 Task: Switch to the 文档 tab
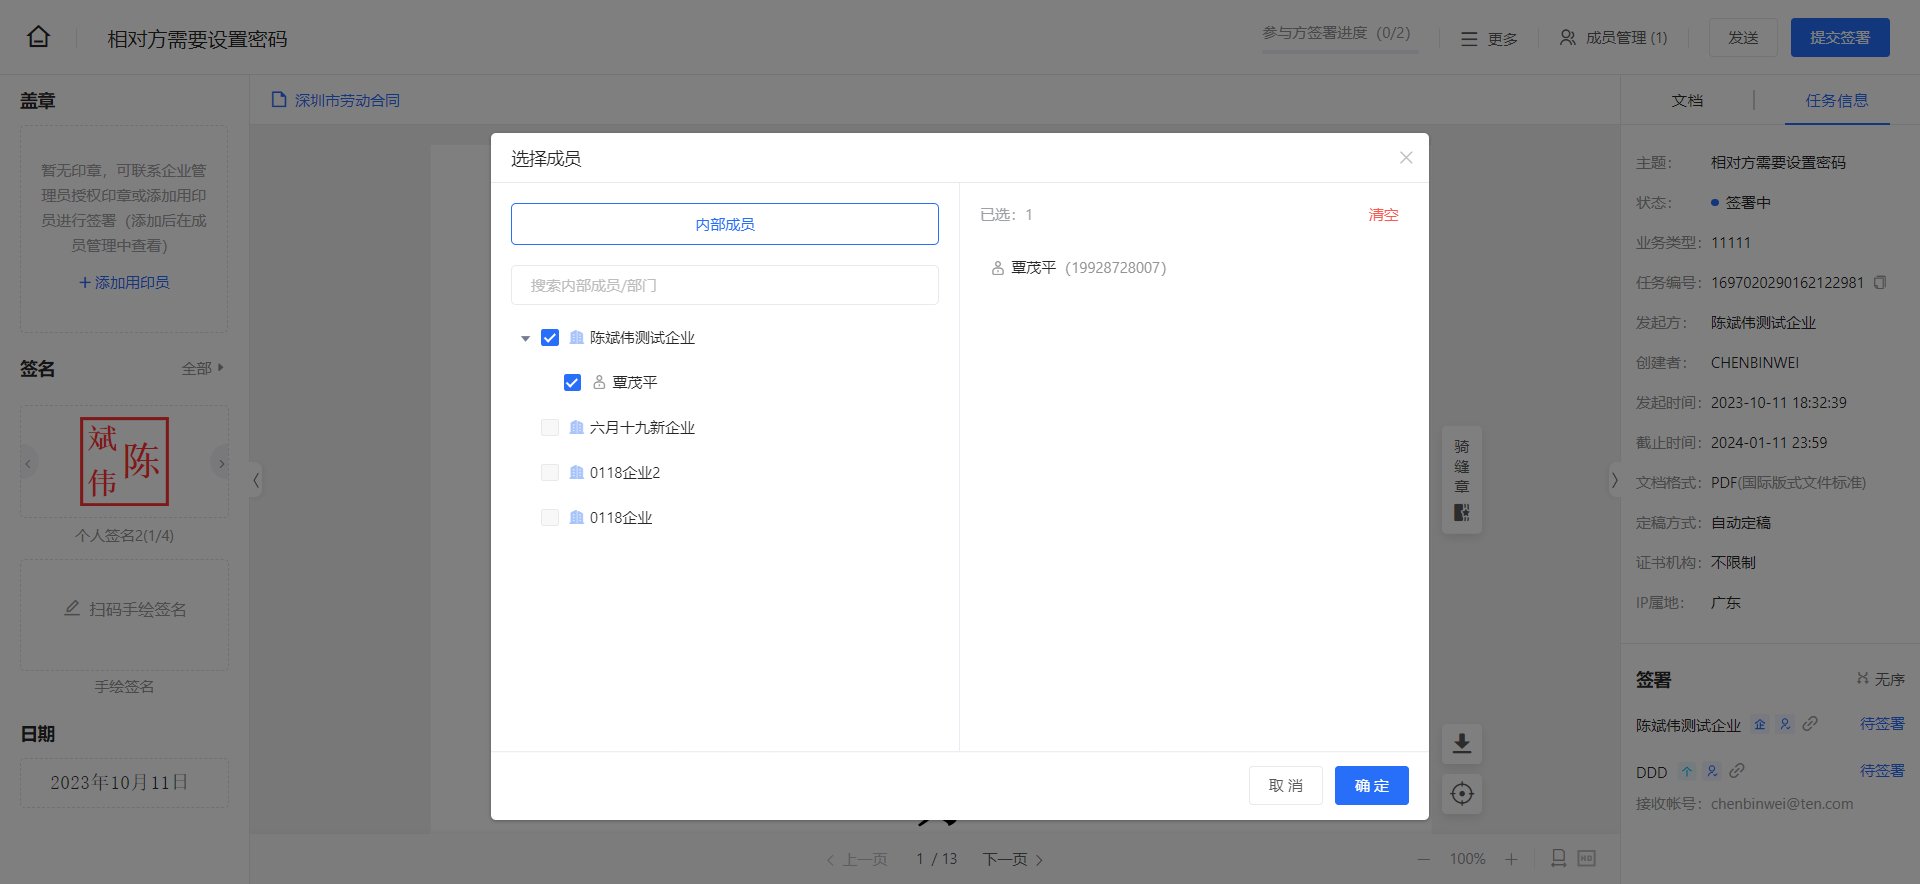1687,101
